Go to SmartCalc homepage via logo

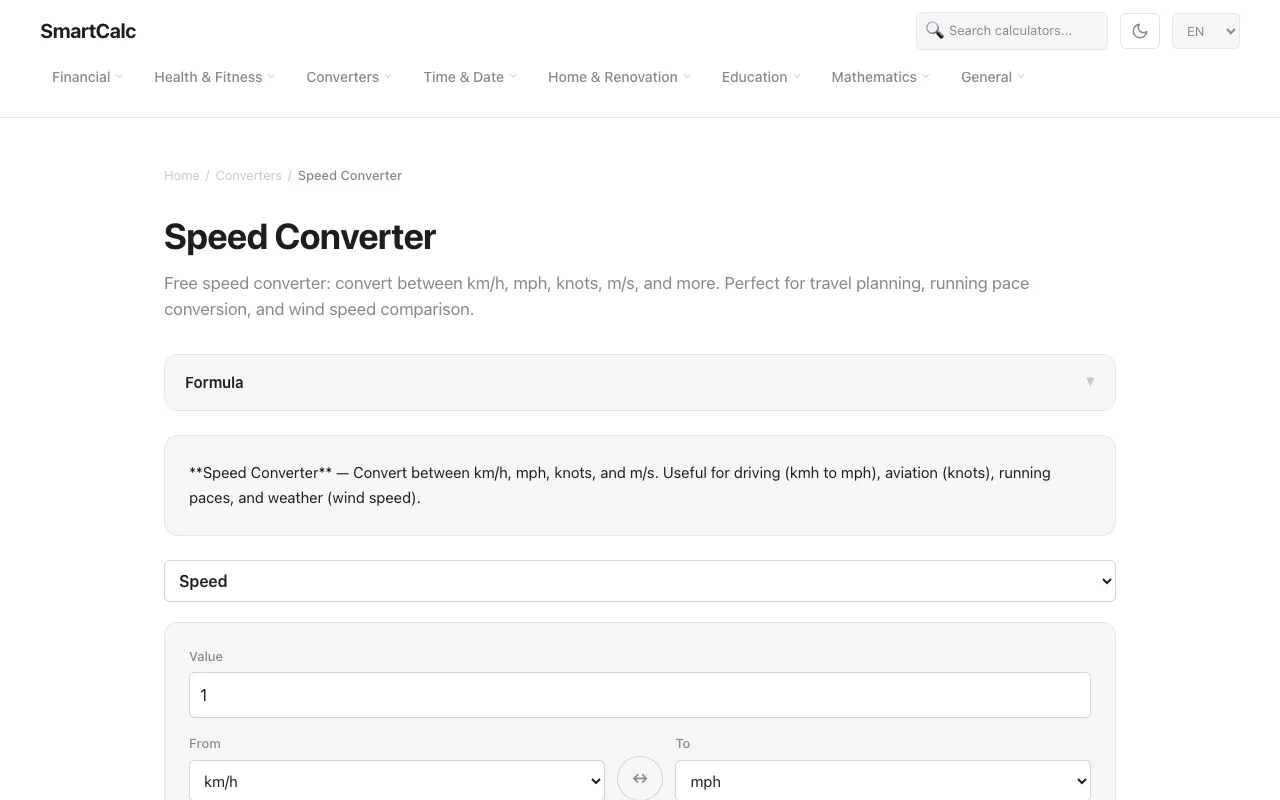pos(88,31)
